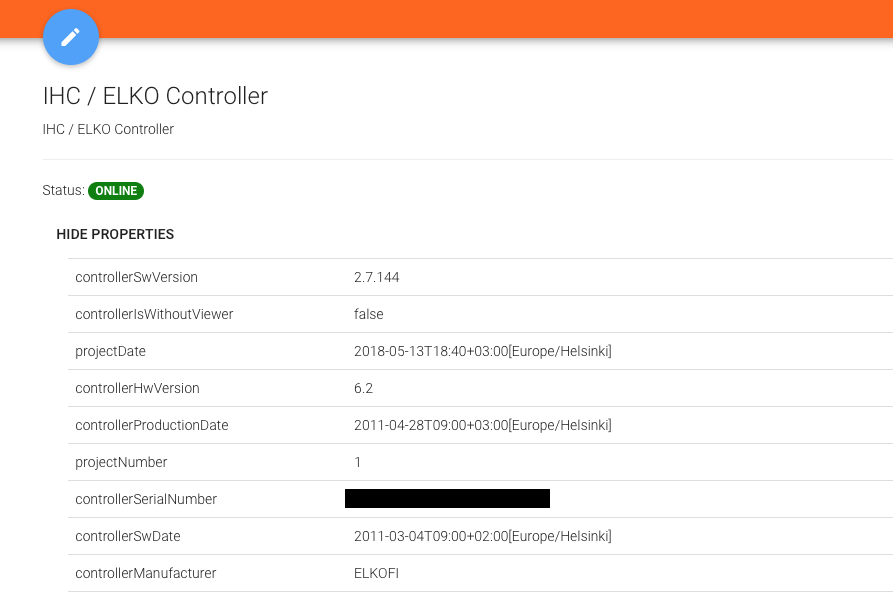Select the controllerProductionDate property name

(152, 425)
